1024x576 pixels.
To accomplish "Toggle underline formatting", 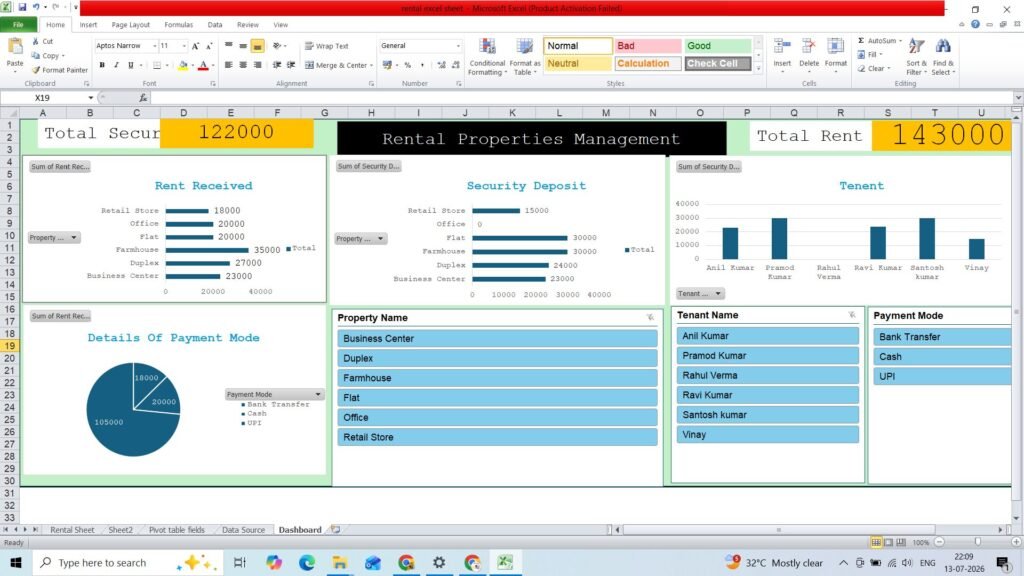I will pos(131,65).
